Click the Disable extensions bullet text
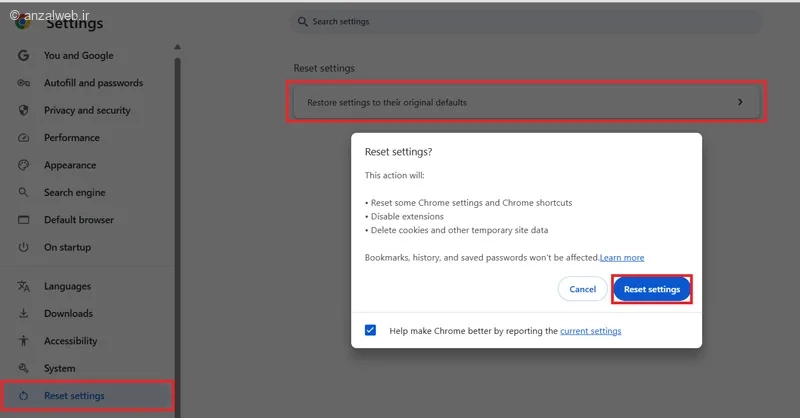 pyautogui.click(x=407, y=216)
